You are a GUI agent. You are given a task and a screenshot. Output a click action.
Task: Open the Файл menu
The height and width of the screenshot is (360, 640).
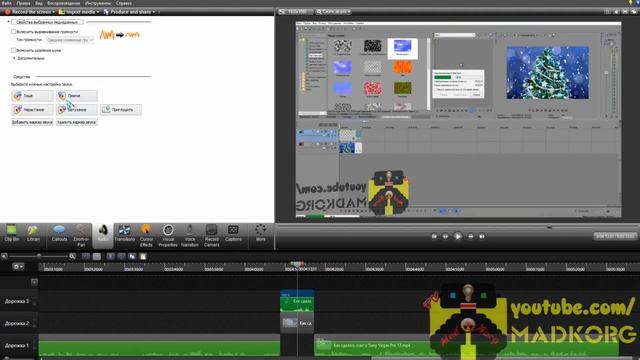6,3
